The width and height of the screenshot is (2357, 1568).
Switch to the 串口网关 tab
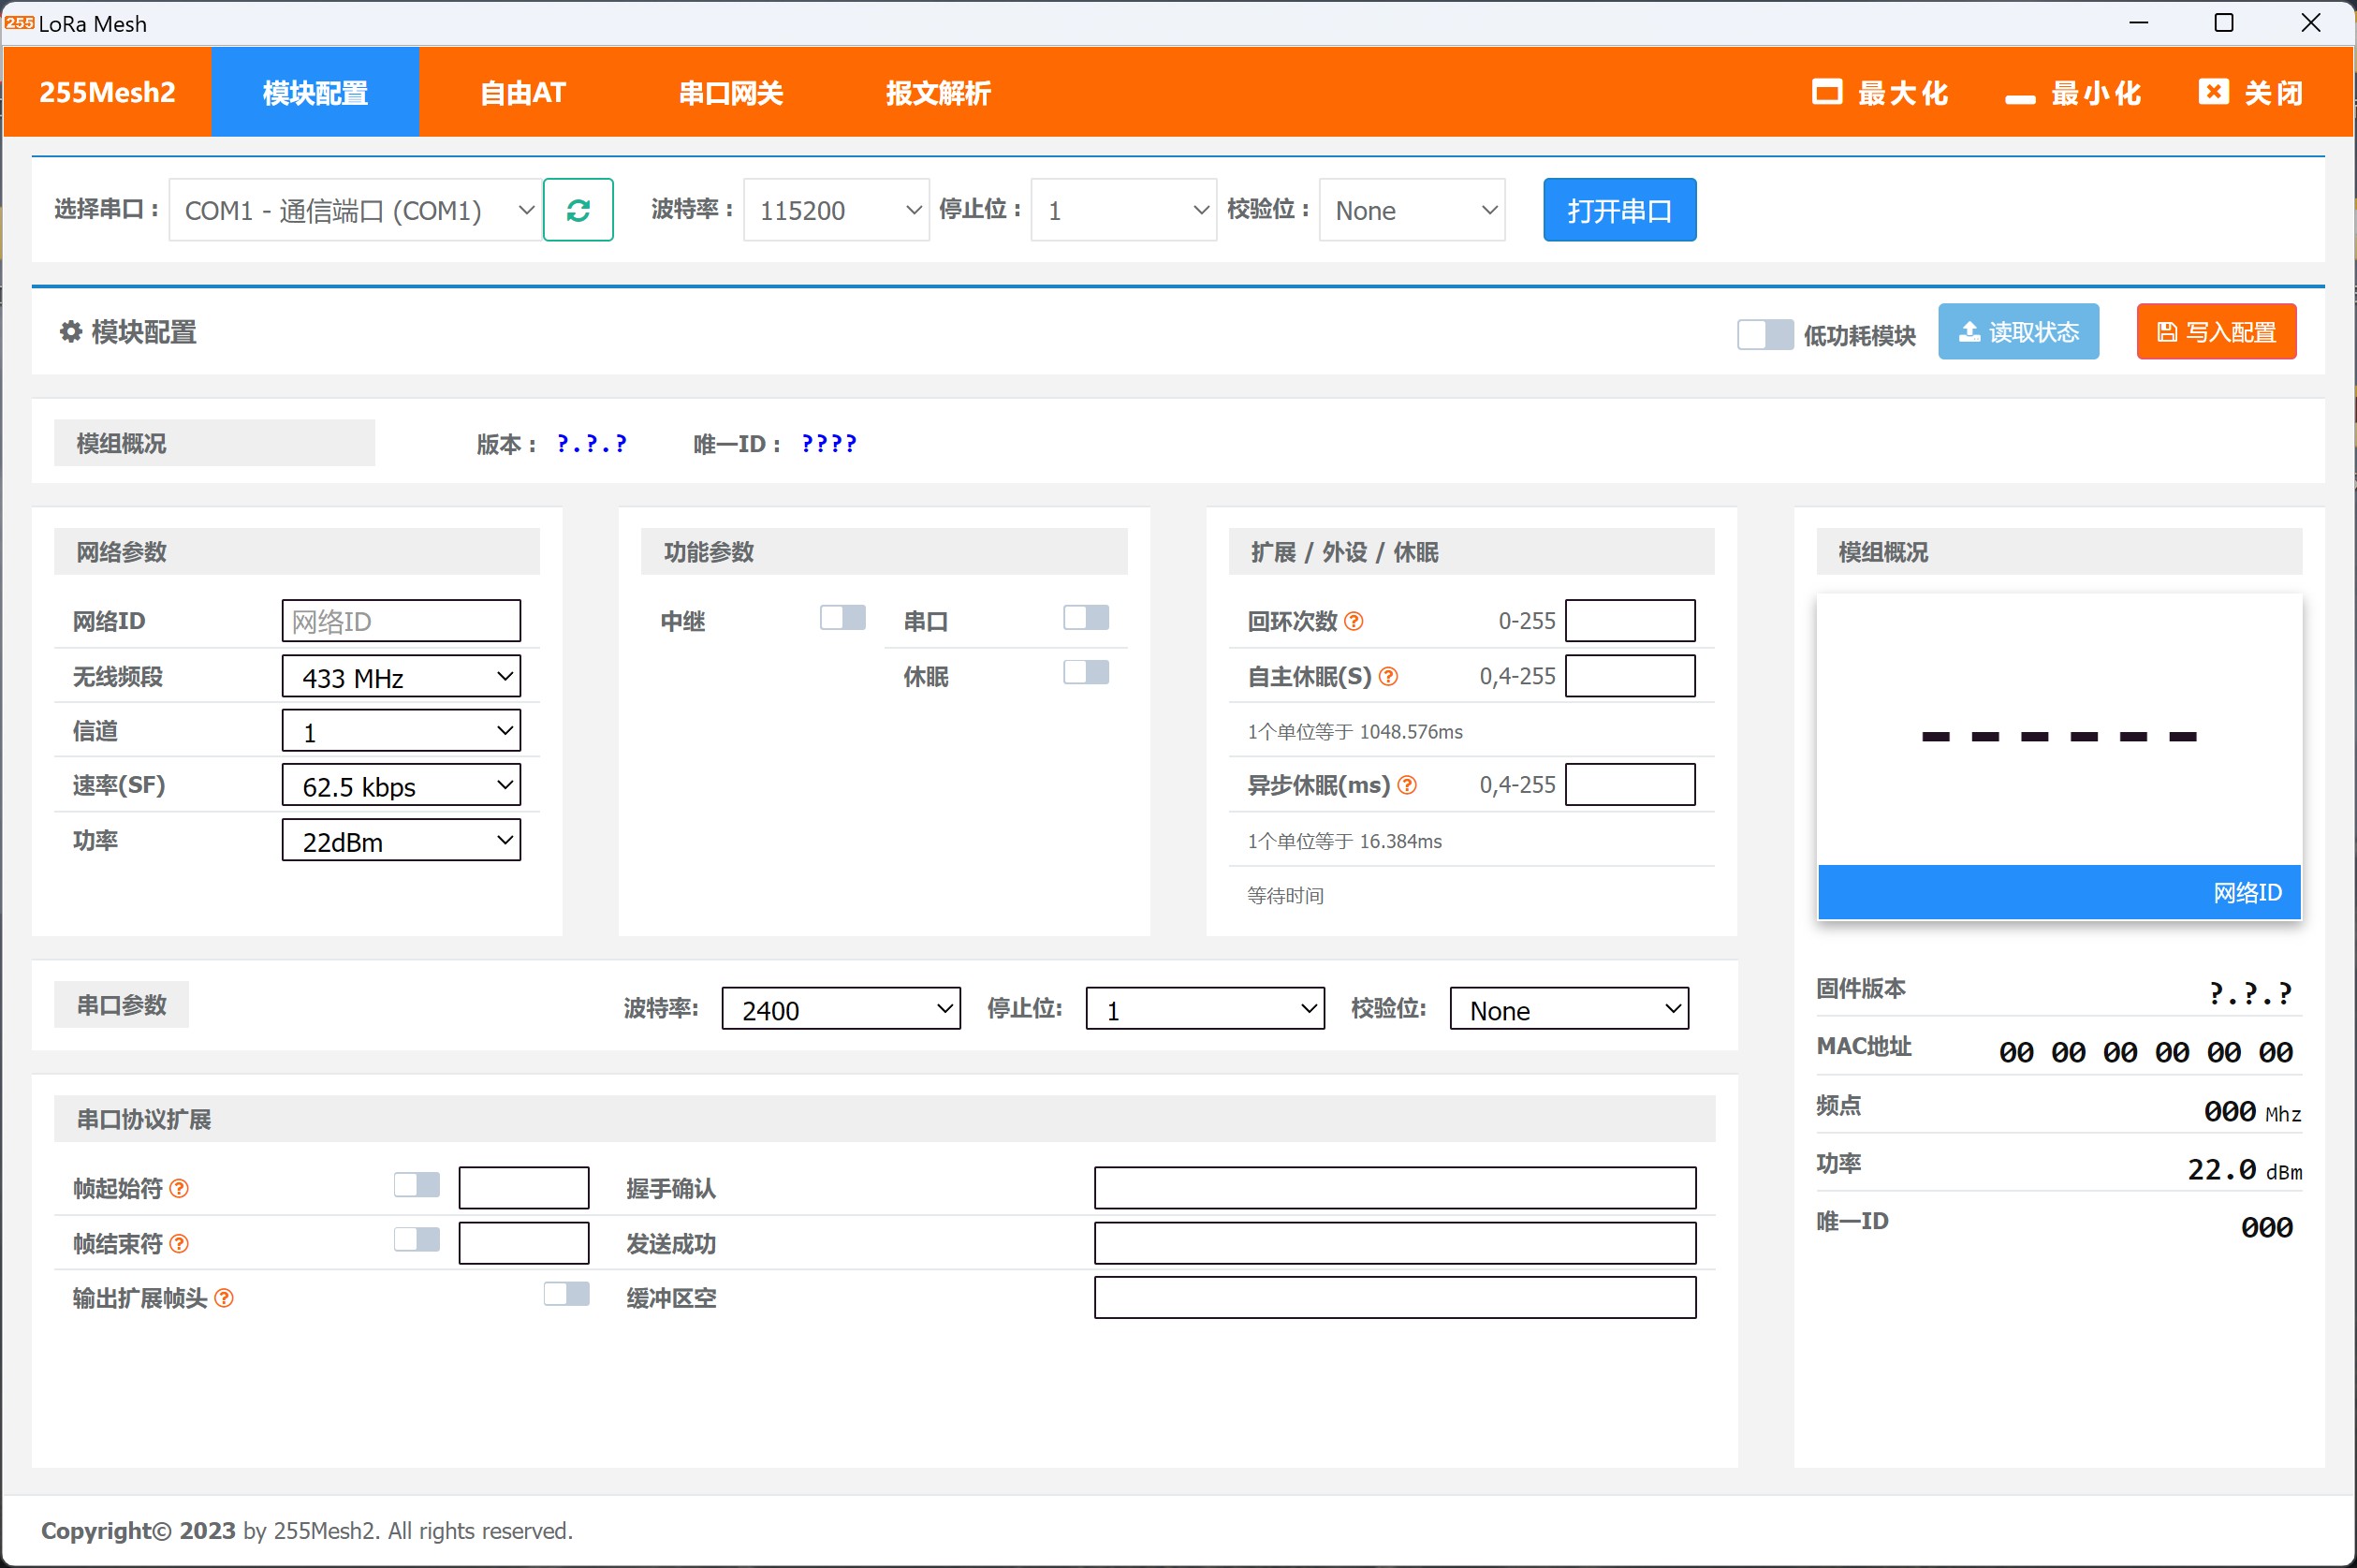click(731, 92)
